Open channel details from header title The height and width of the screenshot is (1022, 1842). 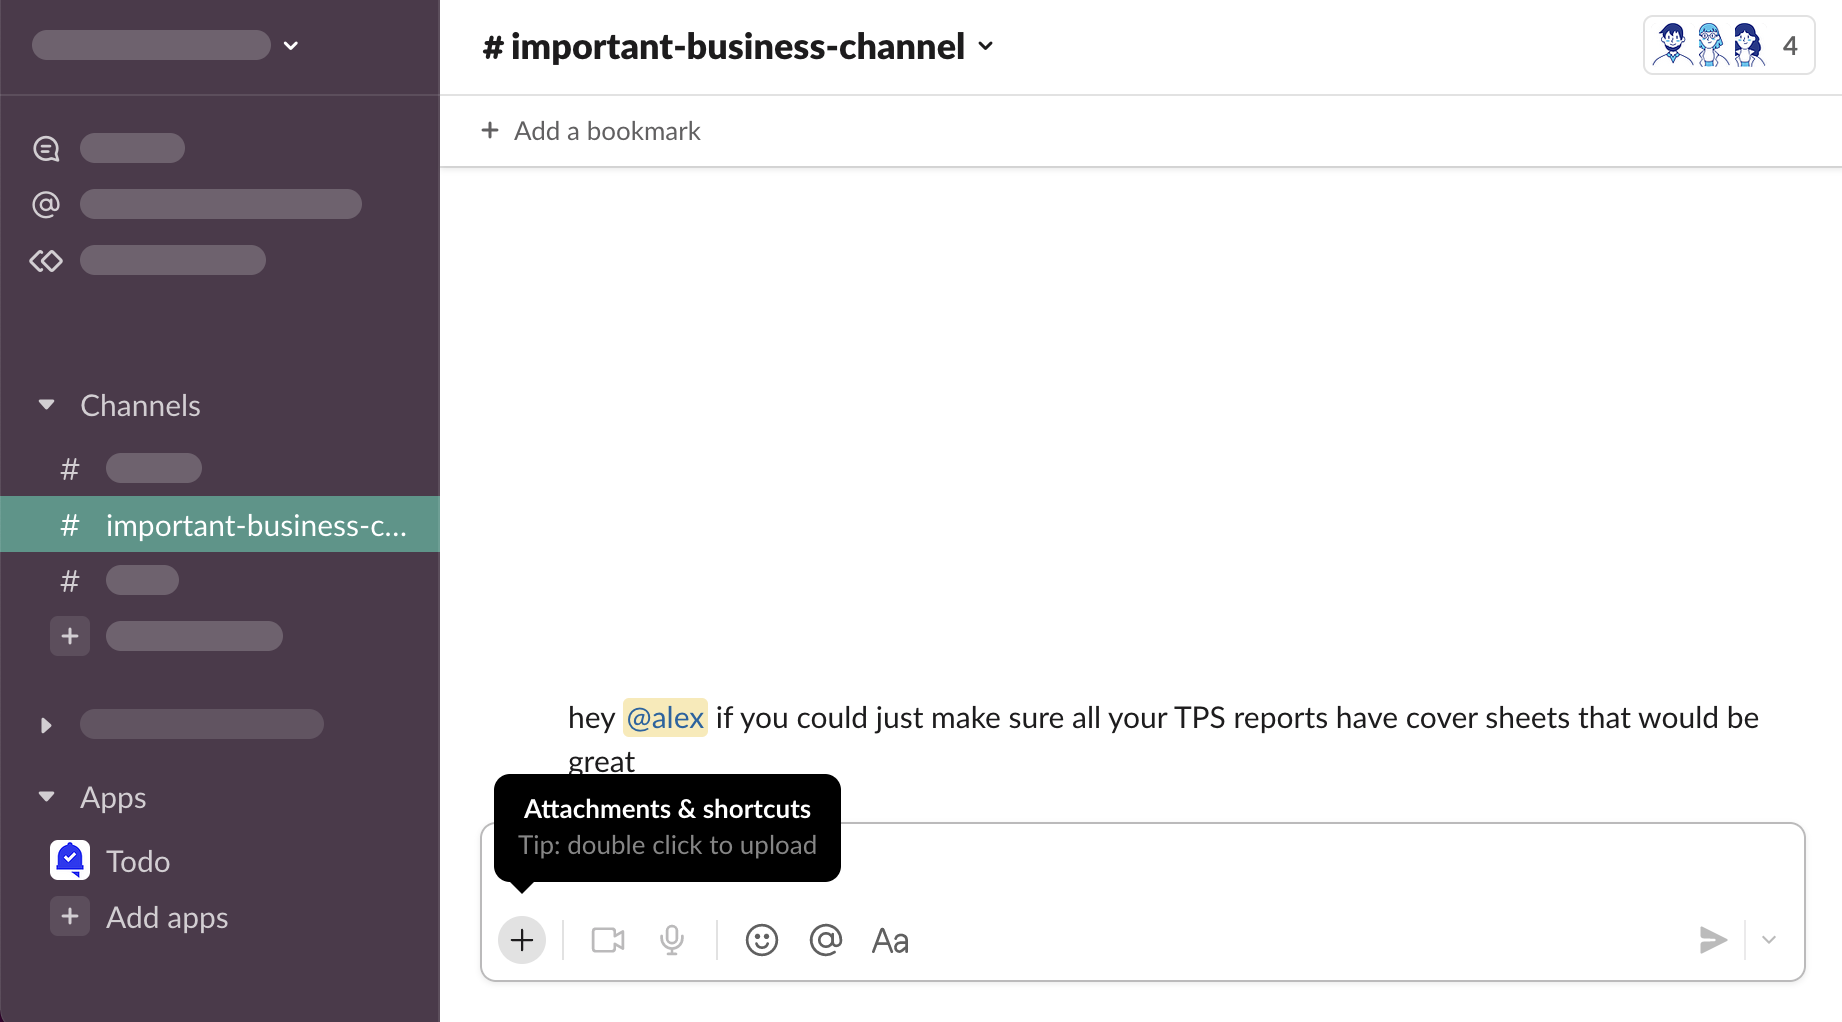(x=737, y=46)
